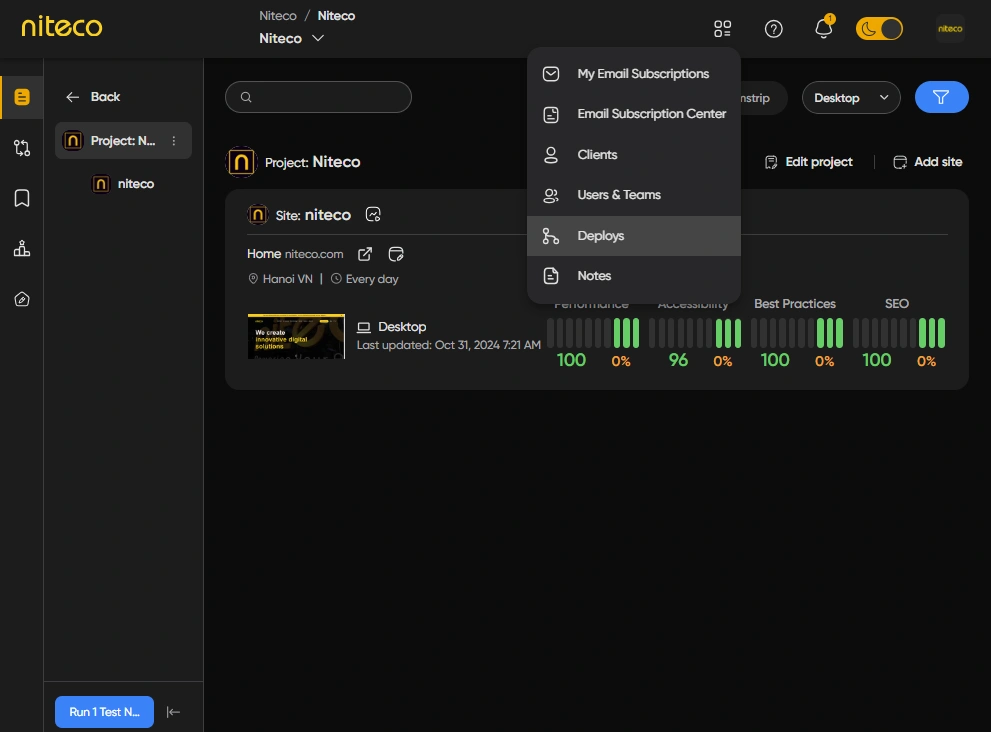This screenshot has width=991, height=732.
Task: Click Last updated Oct 31, 2024 text
Action: (449, 345)
